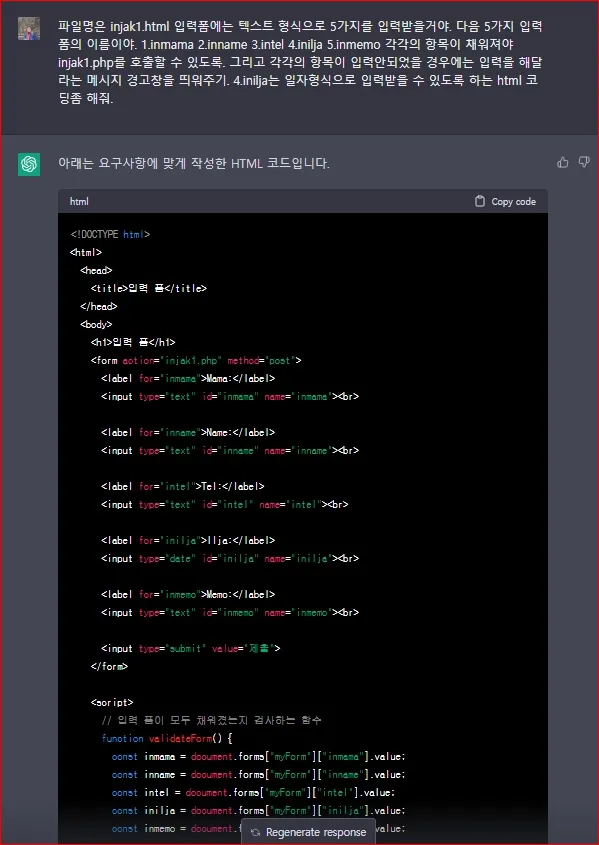The height and width of the screenshot is (845, 599).
Task: Click the input line with id="inmama"
Action: click(230, 397)
